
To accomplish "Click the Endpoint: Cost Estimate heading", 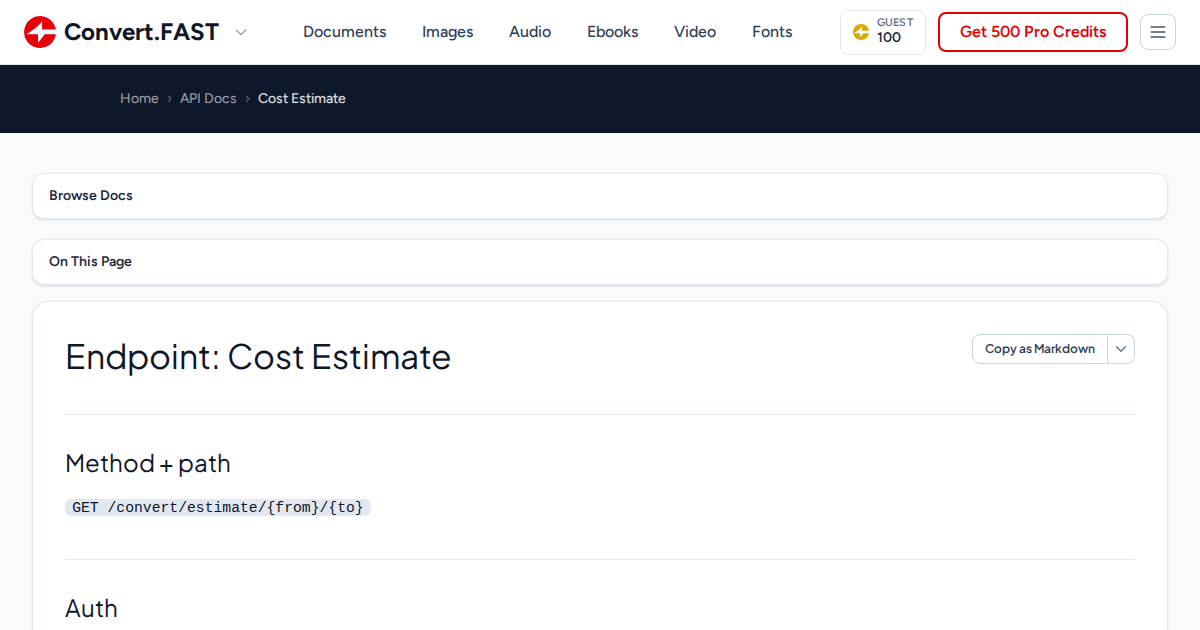I will pyautogui.click(x=258, y=357).
